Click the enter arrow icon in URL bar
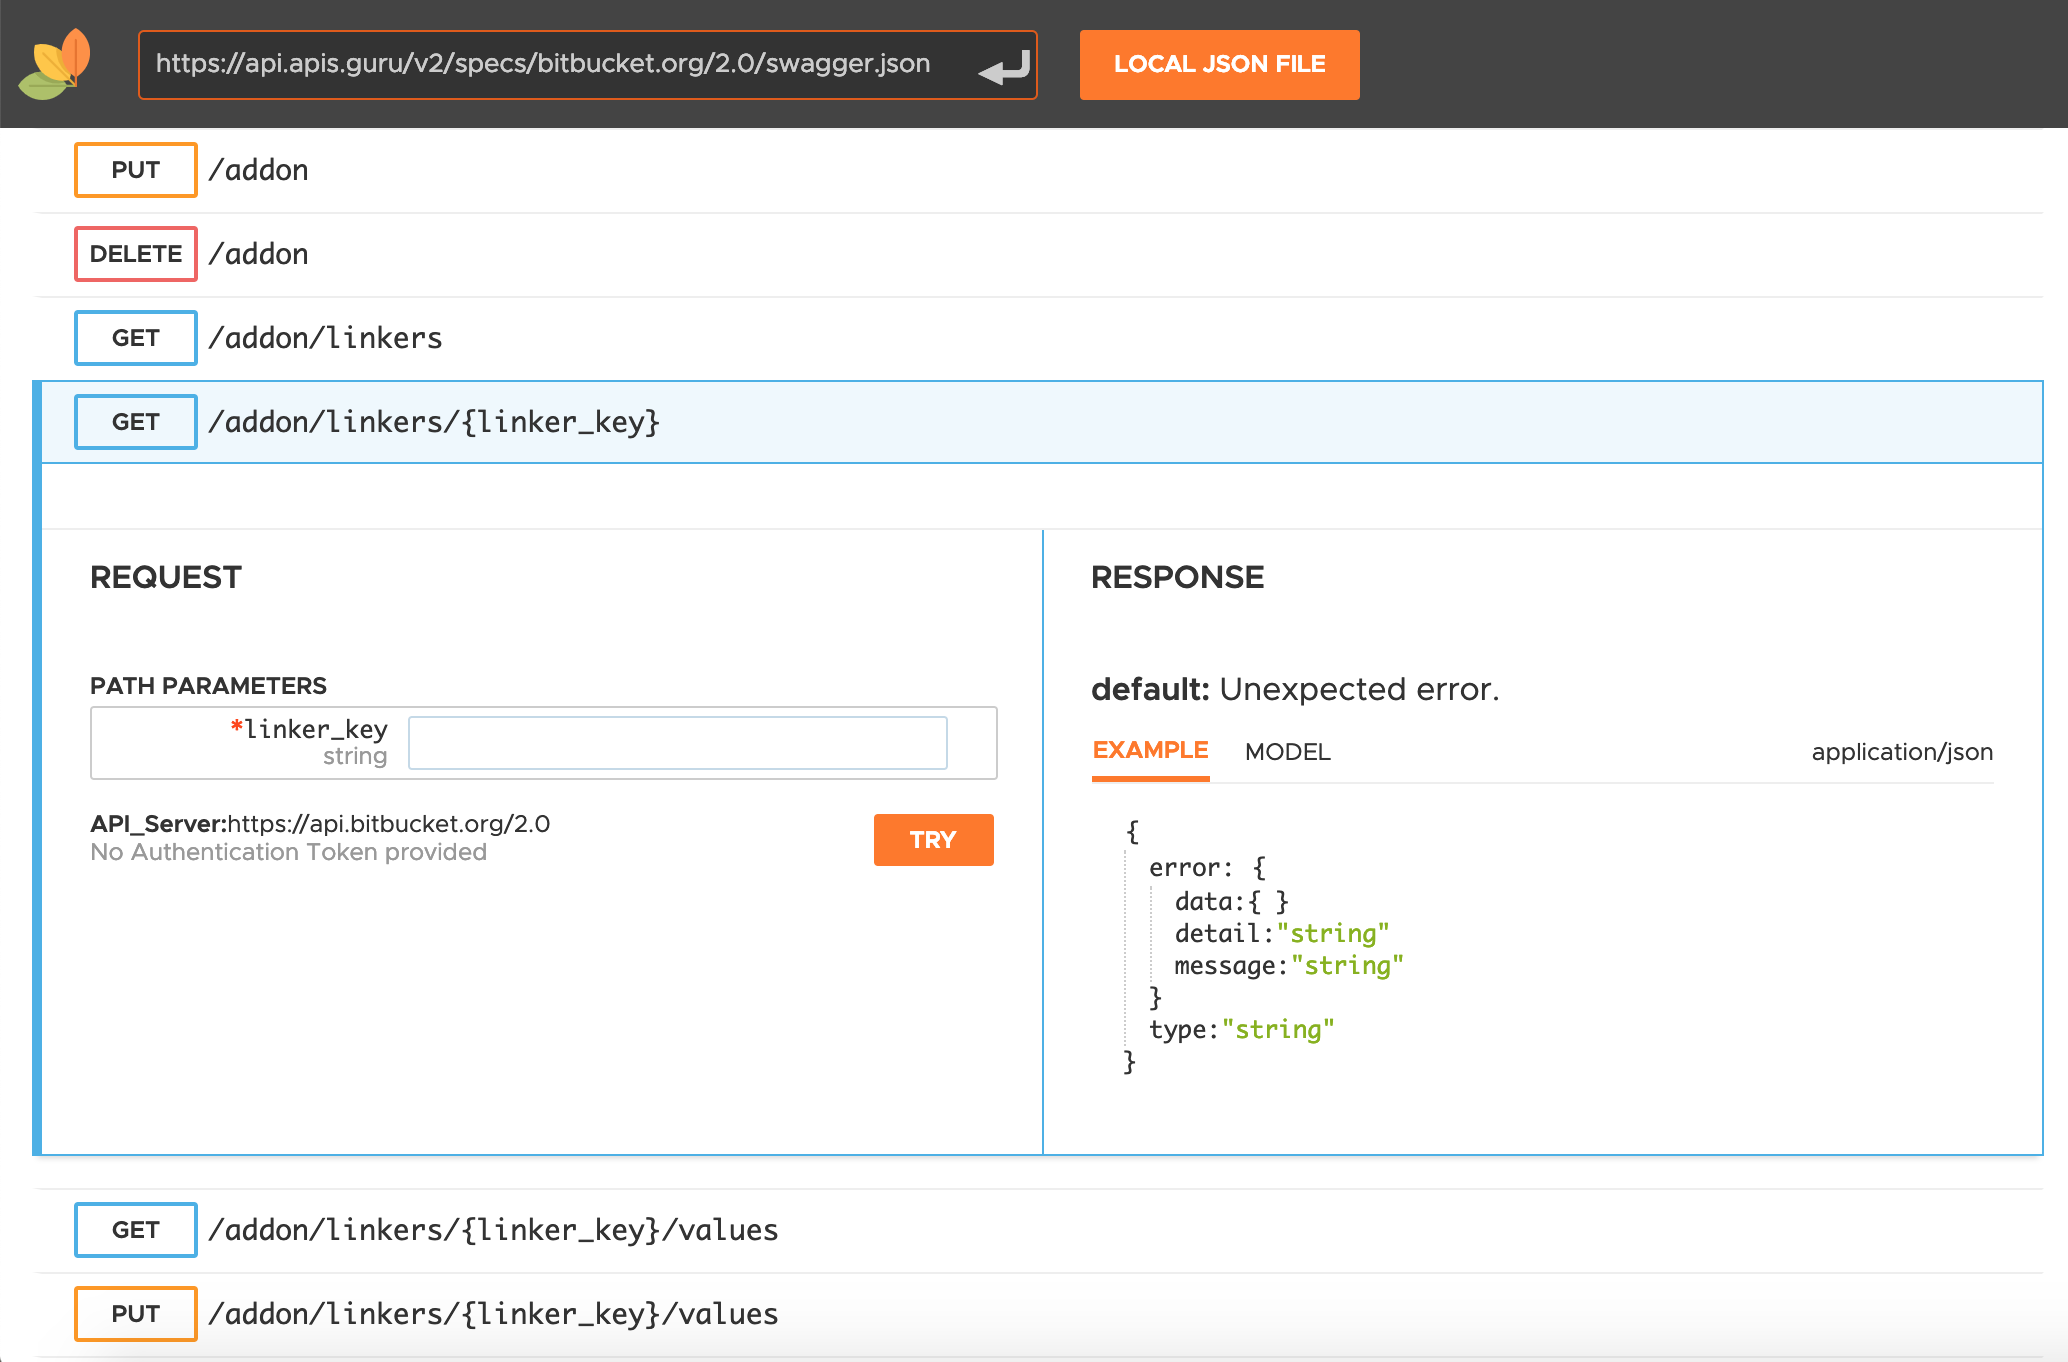This screenshot has width=2068, height=1362. click(1004, 67)
